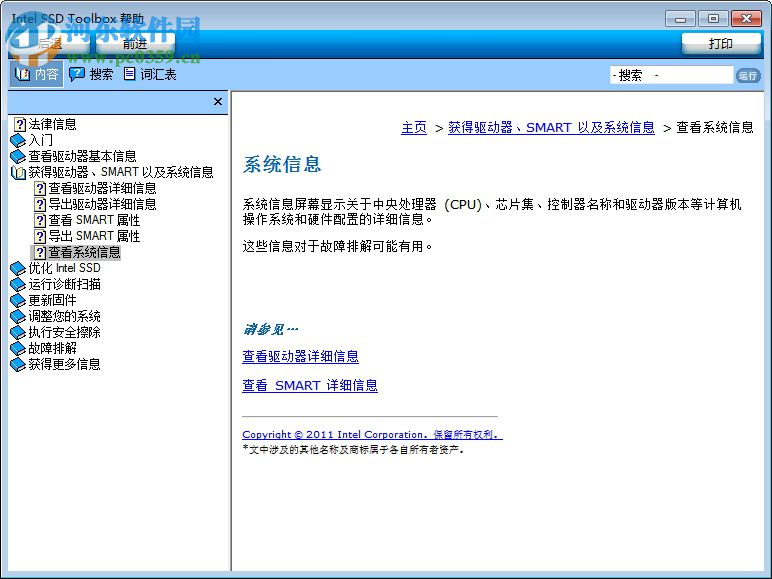Click the topic icon beside 查看 SMART 属性
Screen dimensions: 772x579
40,221
